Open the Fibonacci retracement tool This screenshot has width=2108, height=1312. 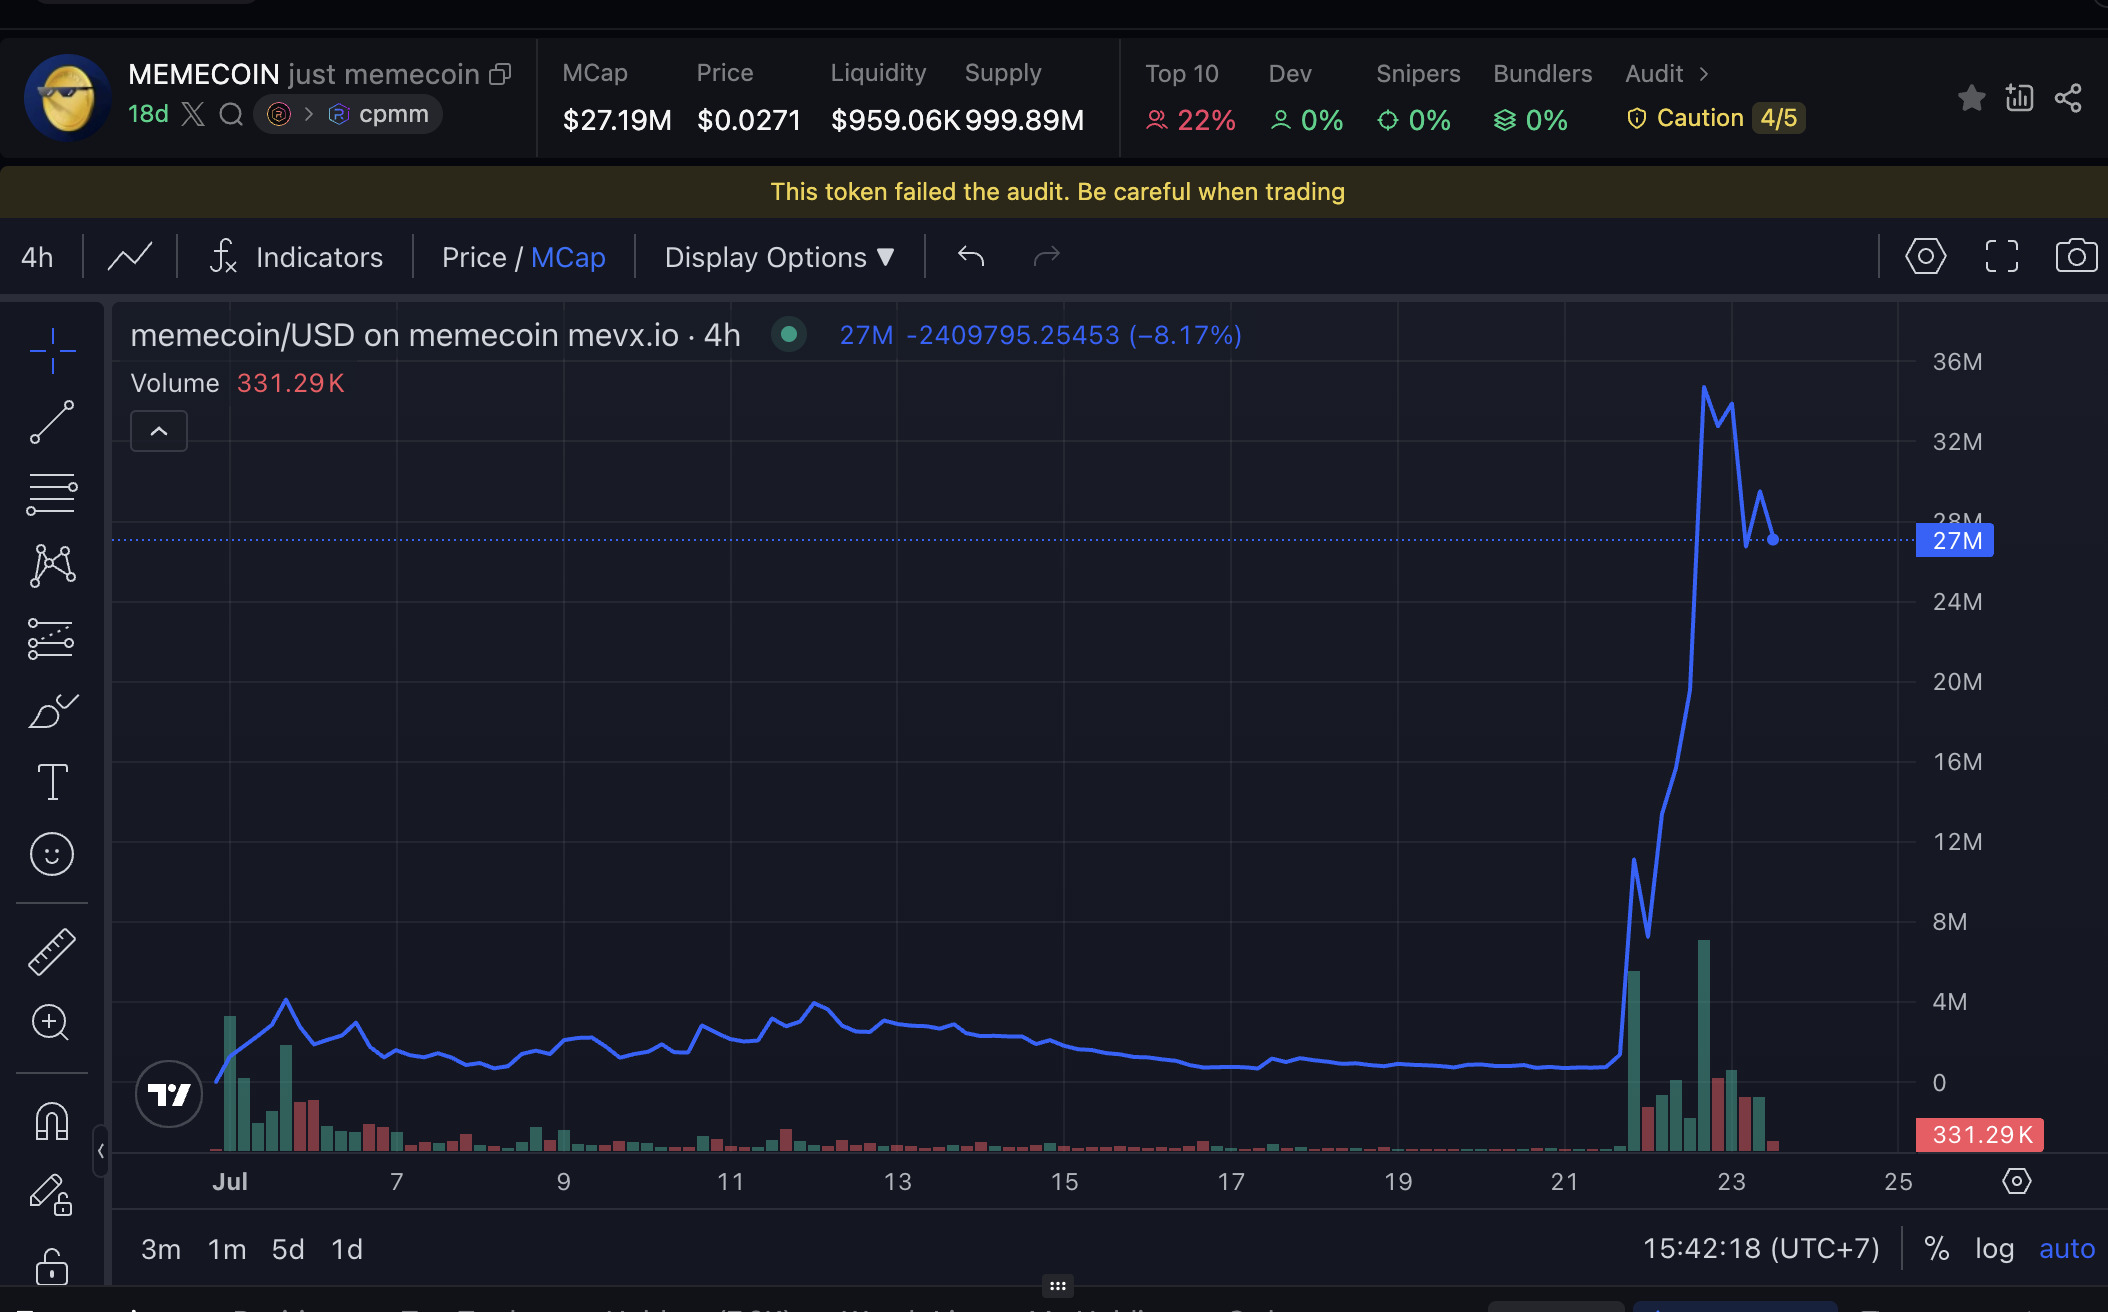click(x=52, y=494)
